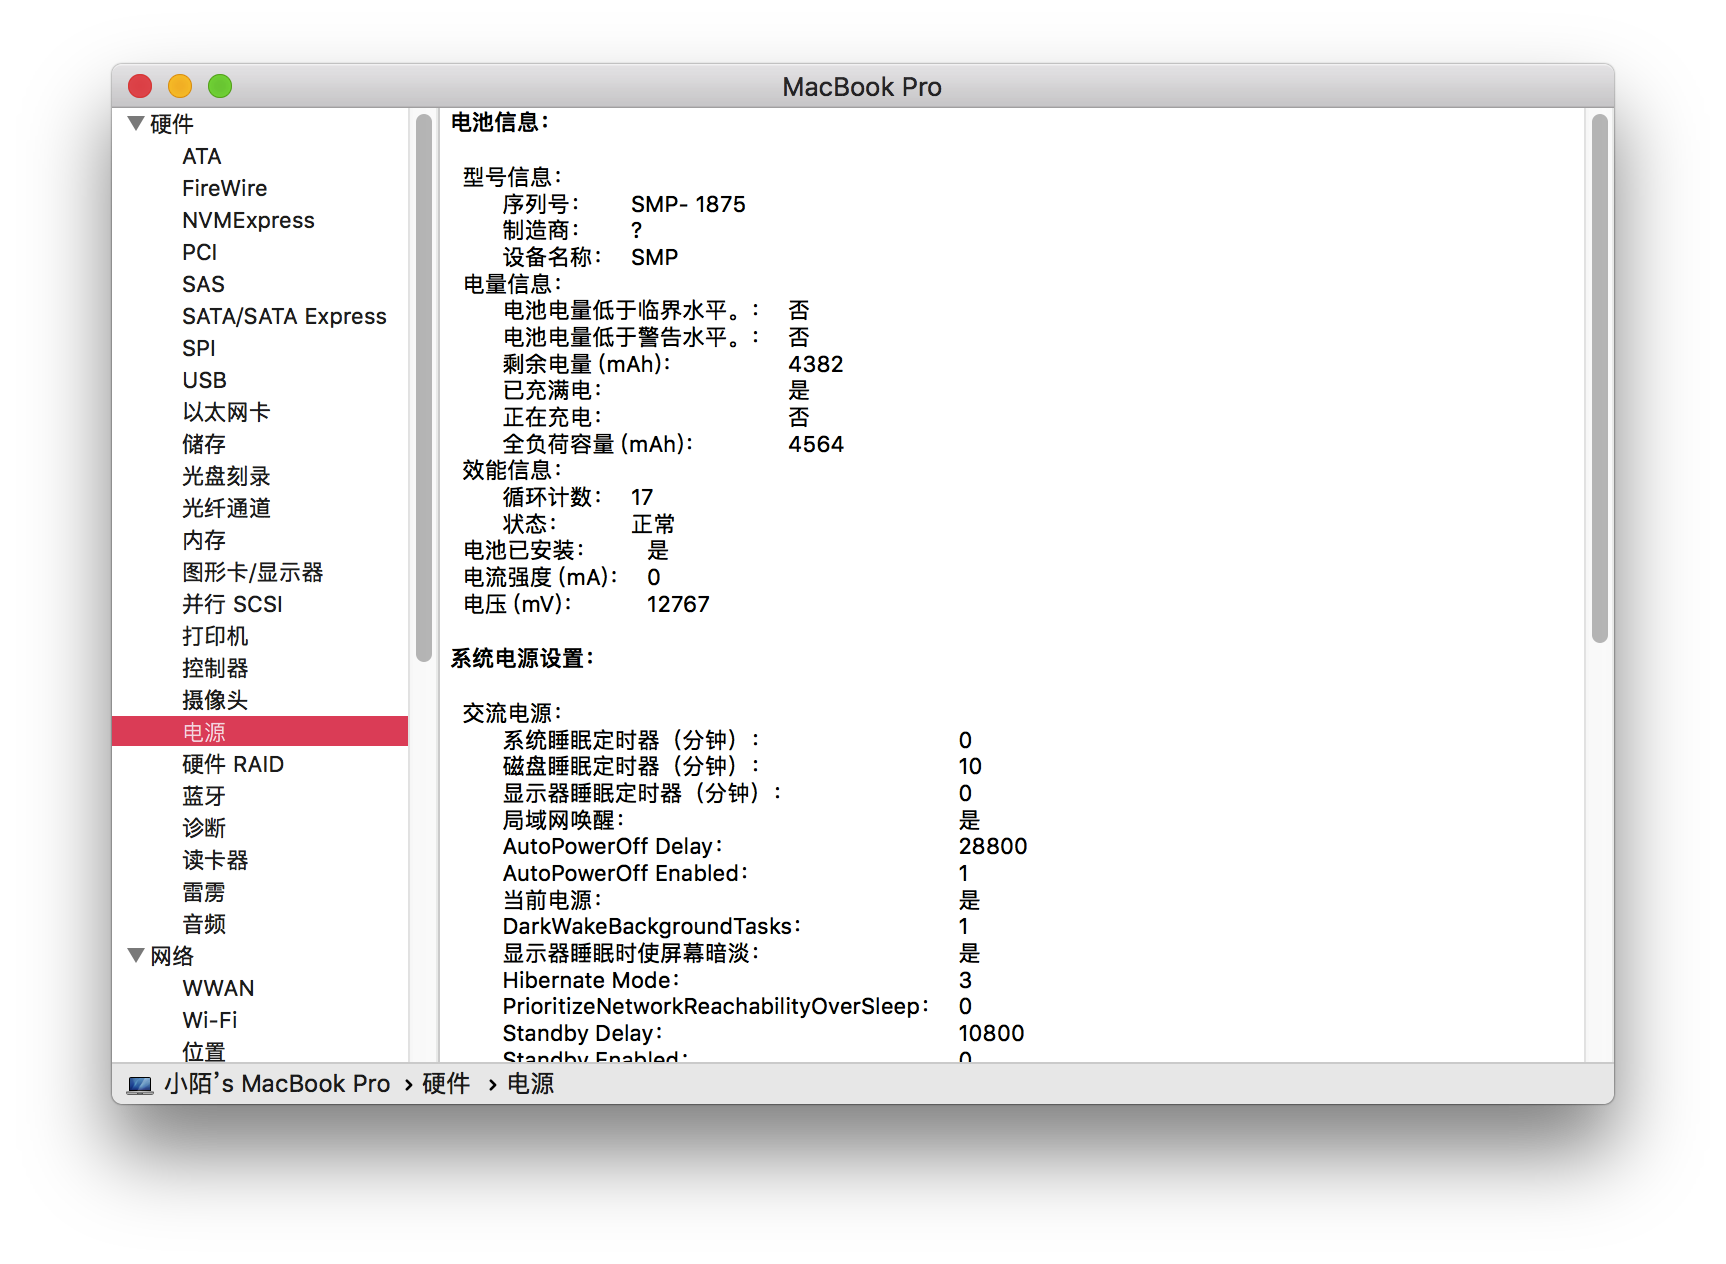Select WWAN under 网络
This screenshot has width=1726, height=1264.
(x=218, y=988)
